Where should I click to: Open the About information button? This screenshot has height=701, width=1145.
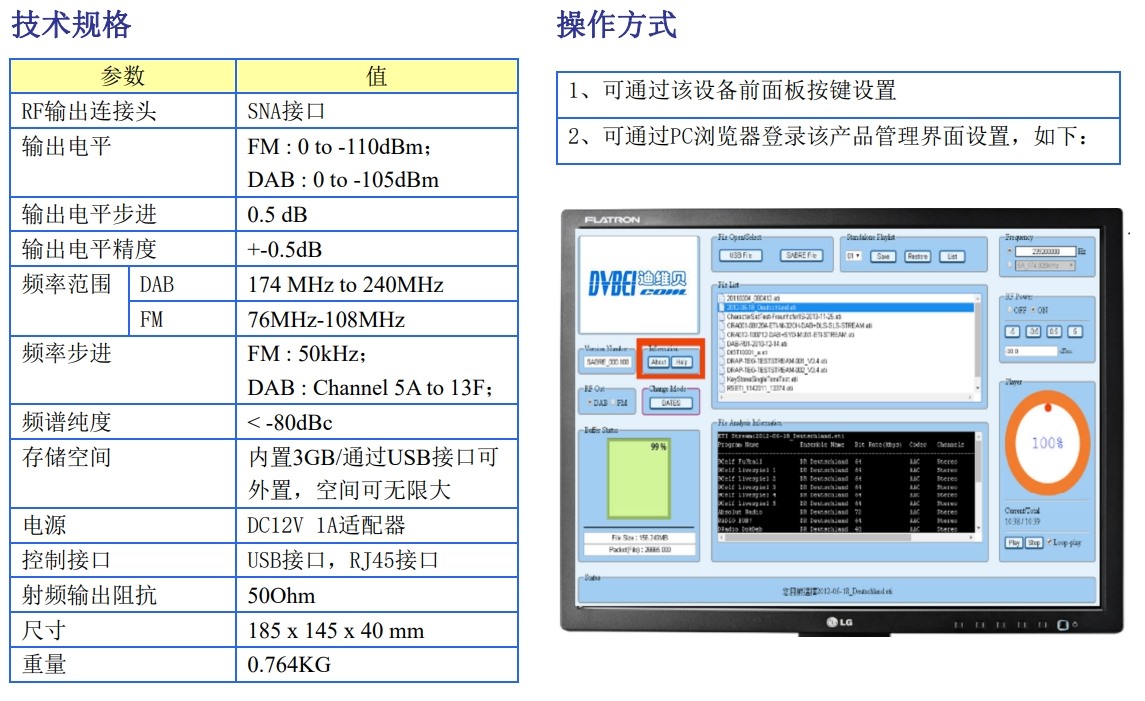[658, 362]
